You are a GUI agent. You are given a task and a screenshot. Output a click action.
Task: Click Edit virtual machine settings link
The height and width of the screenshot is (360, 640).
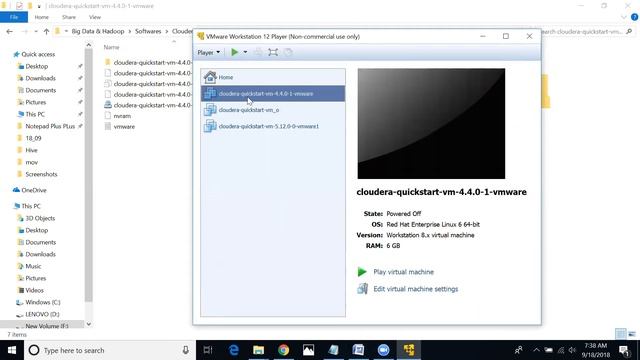pos(416,289)
